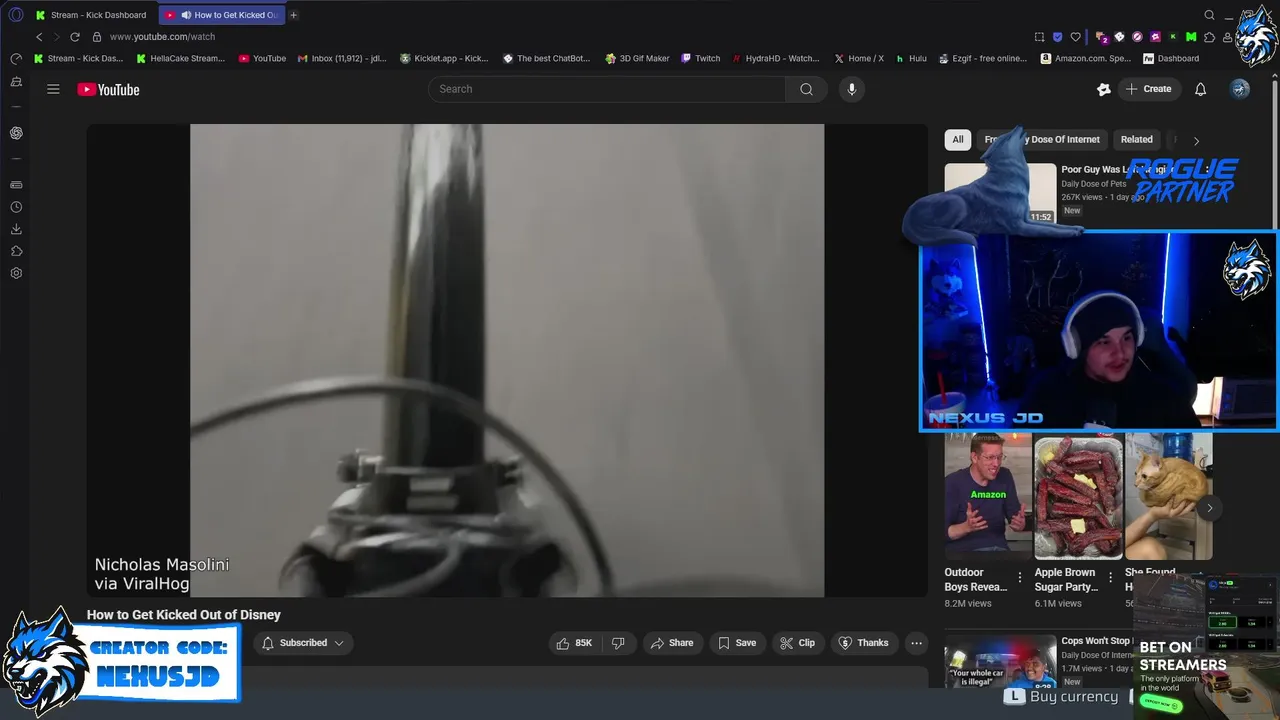This screenshot has height=720, width=1280.
Task: Open more actions for the video
Action: tap(916, 643)
